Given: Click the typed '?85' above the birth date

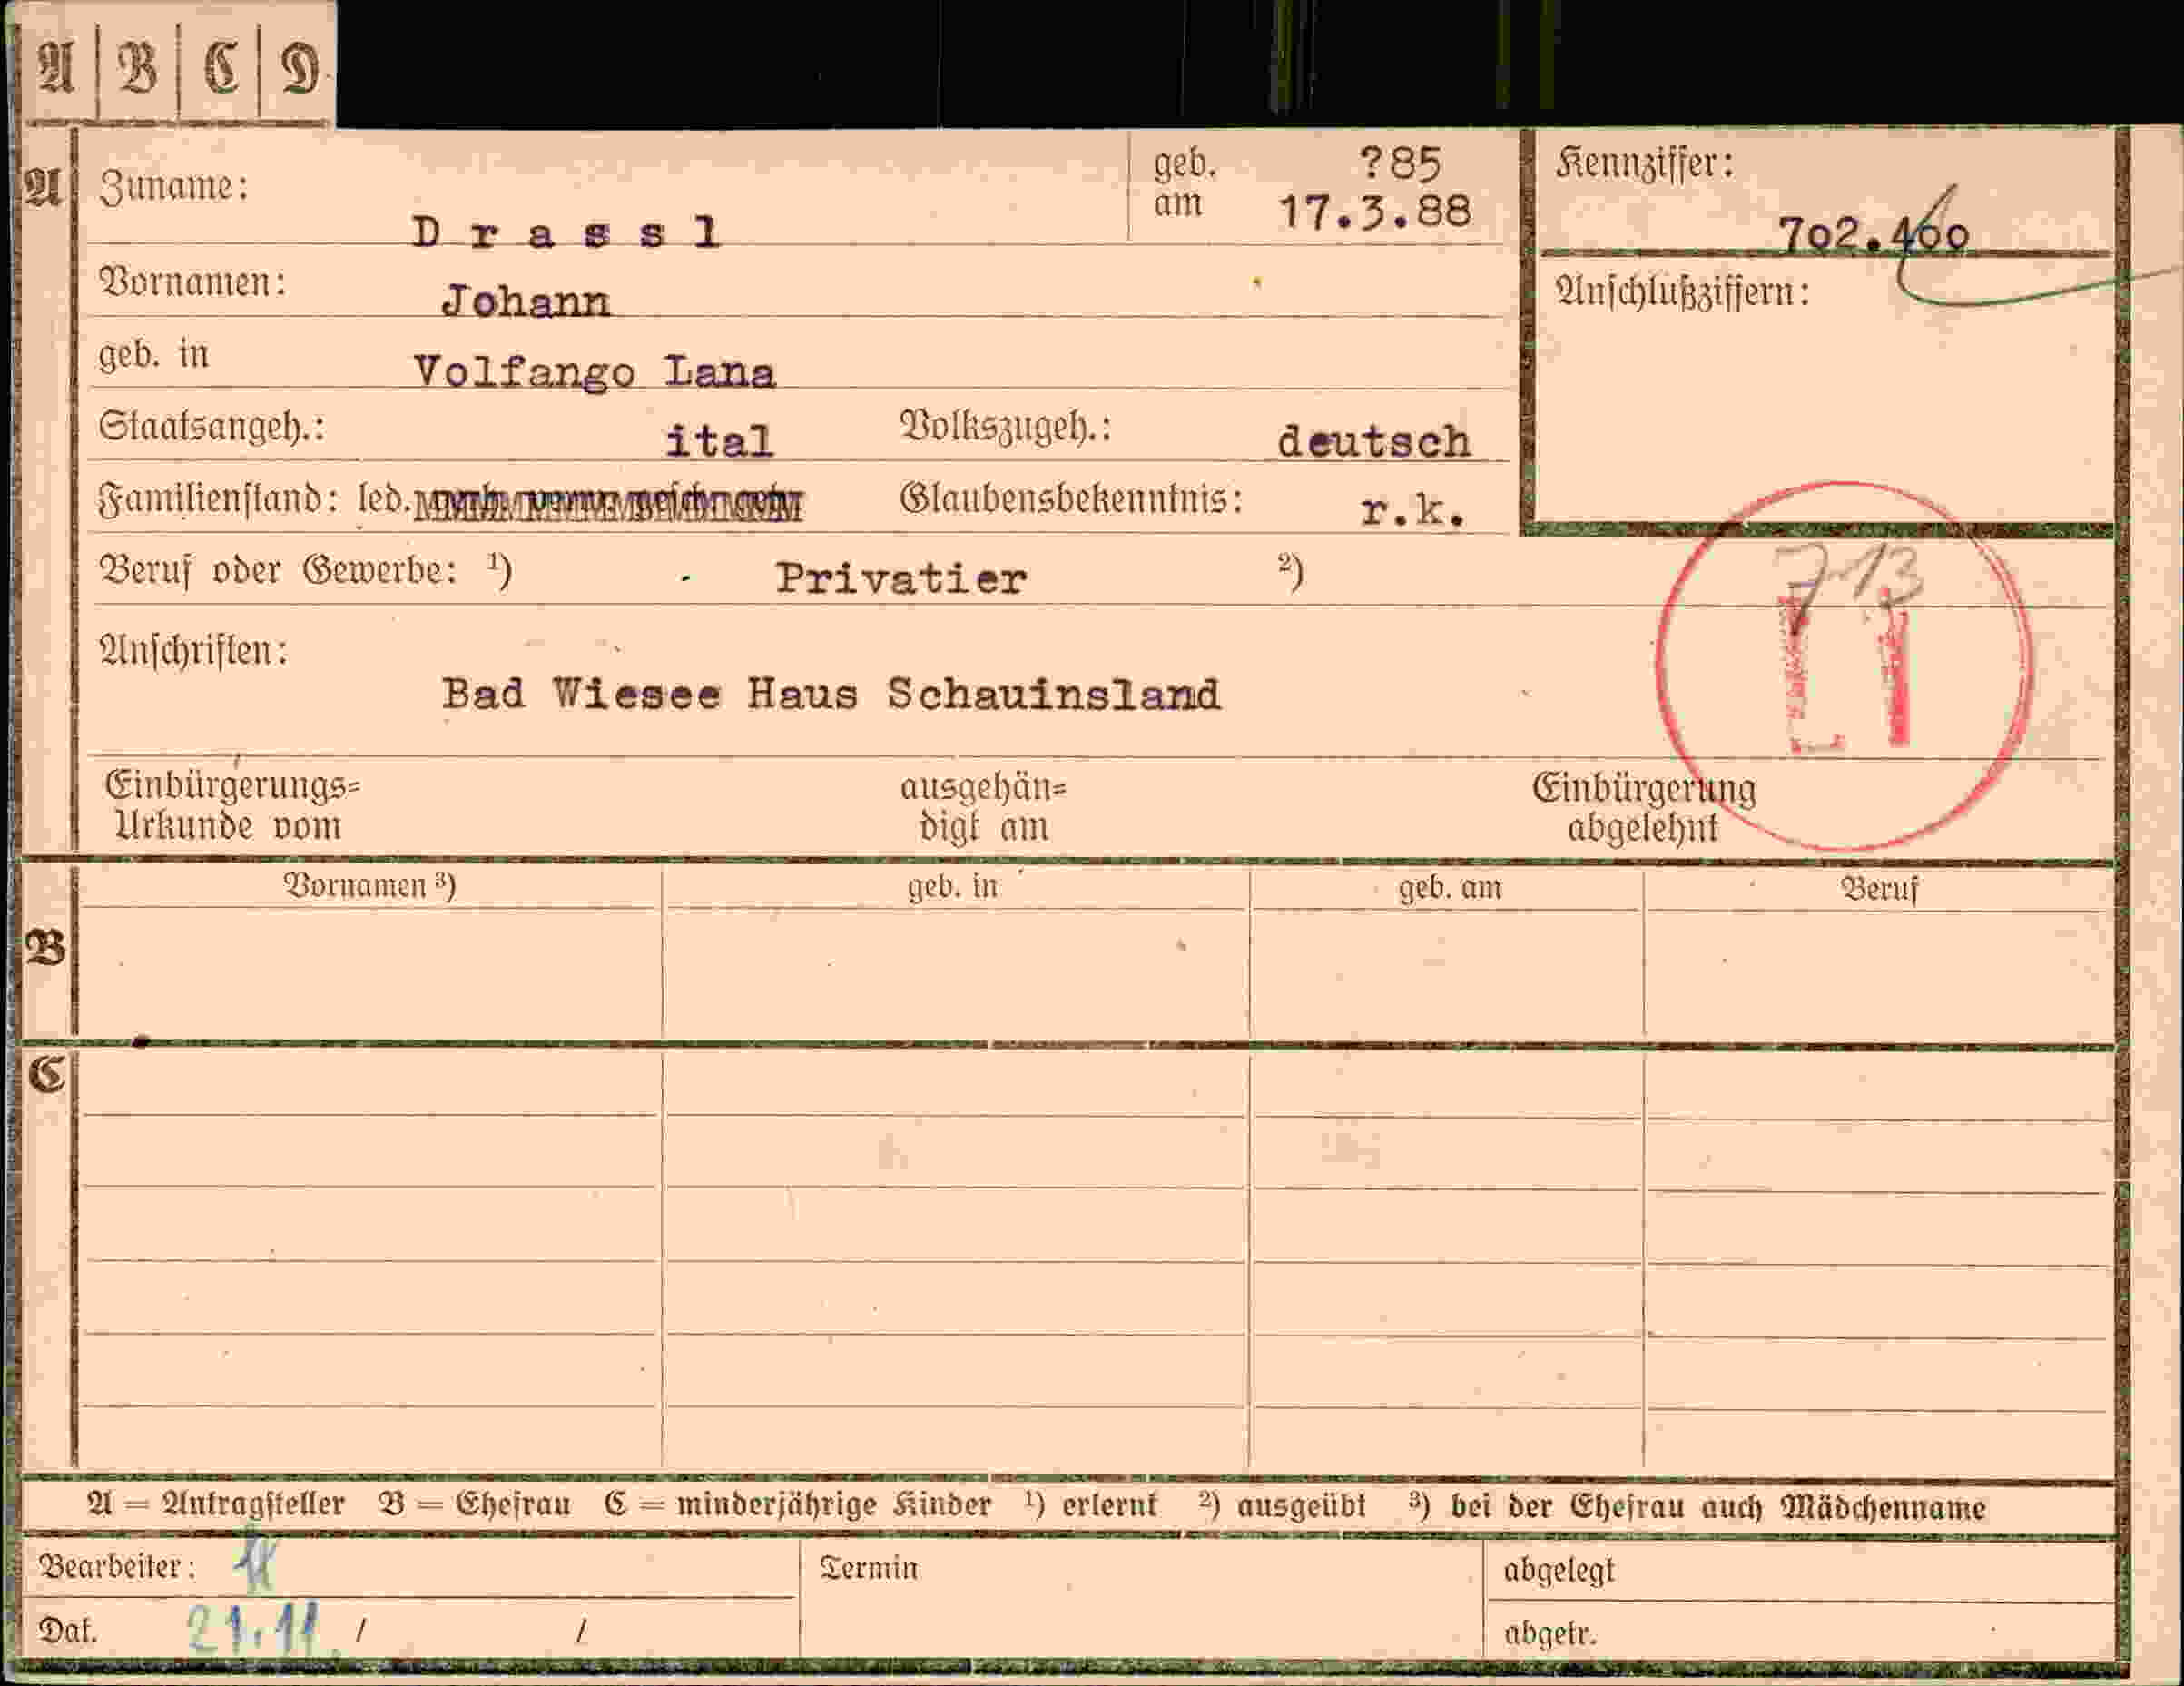Looking at the screenshot, I should click(x=1400, y=163).
